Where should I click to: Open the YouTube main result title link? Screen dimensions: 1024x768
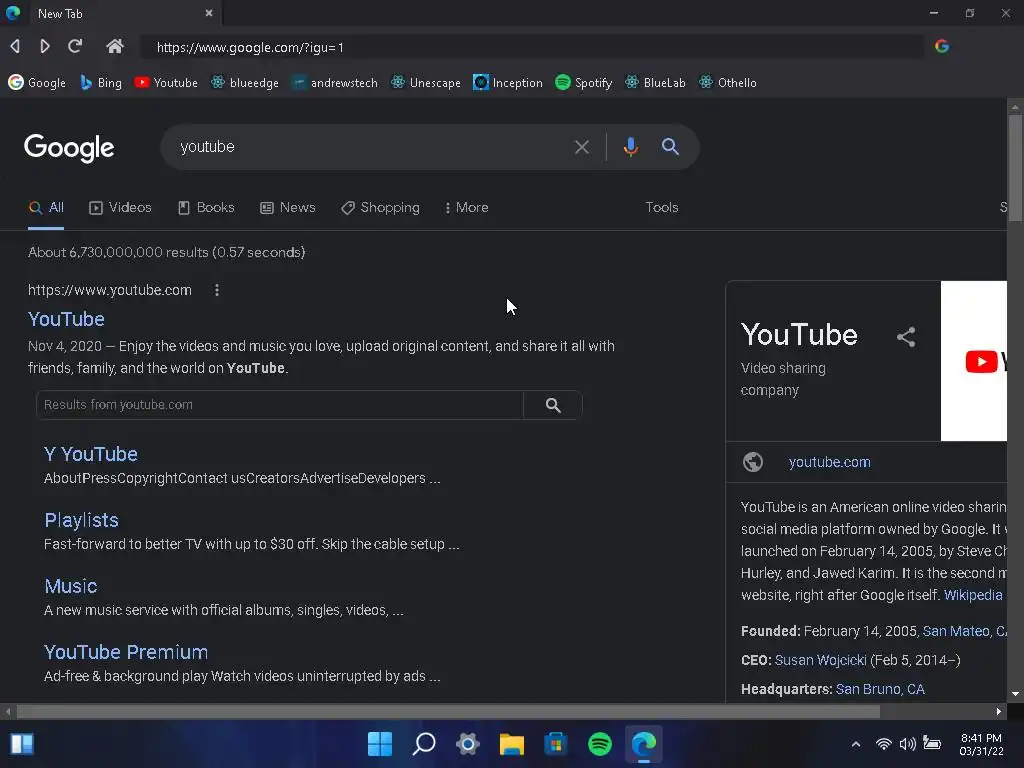click(67, 319)
